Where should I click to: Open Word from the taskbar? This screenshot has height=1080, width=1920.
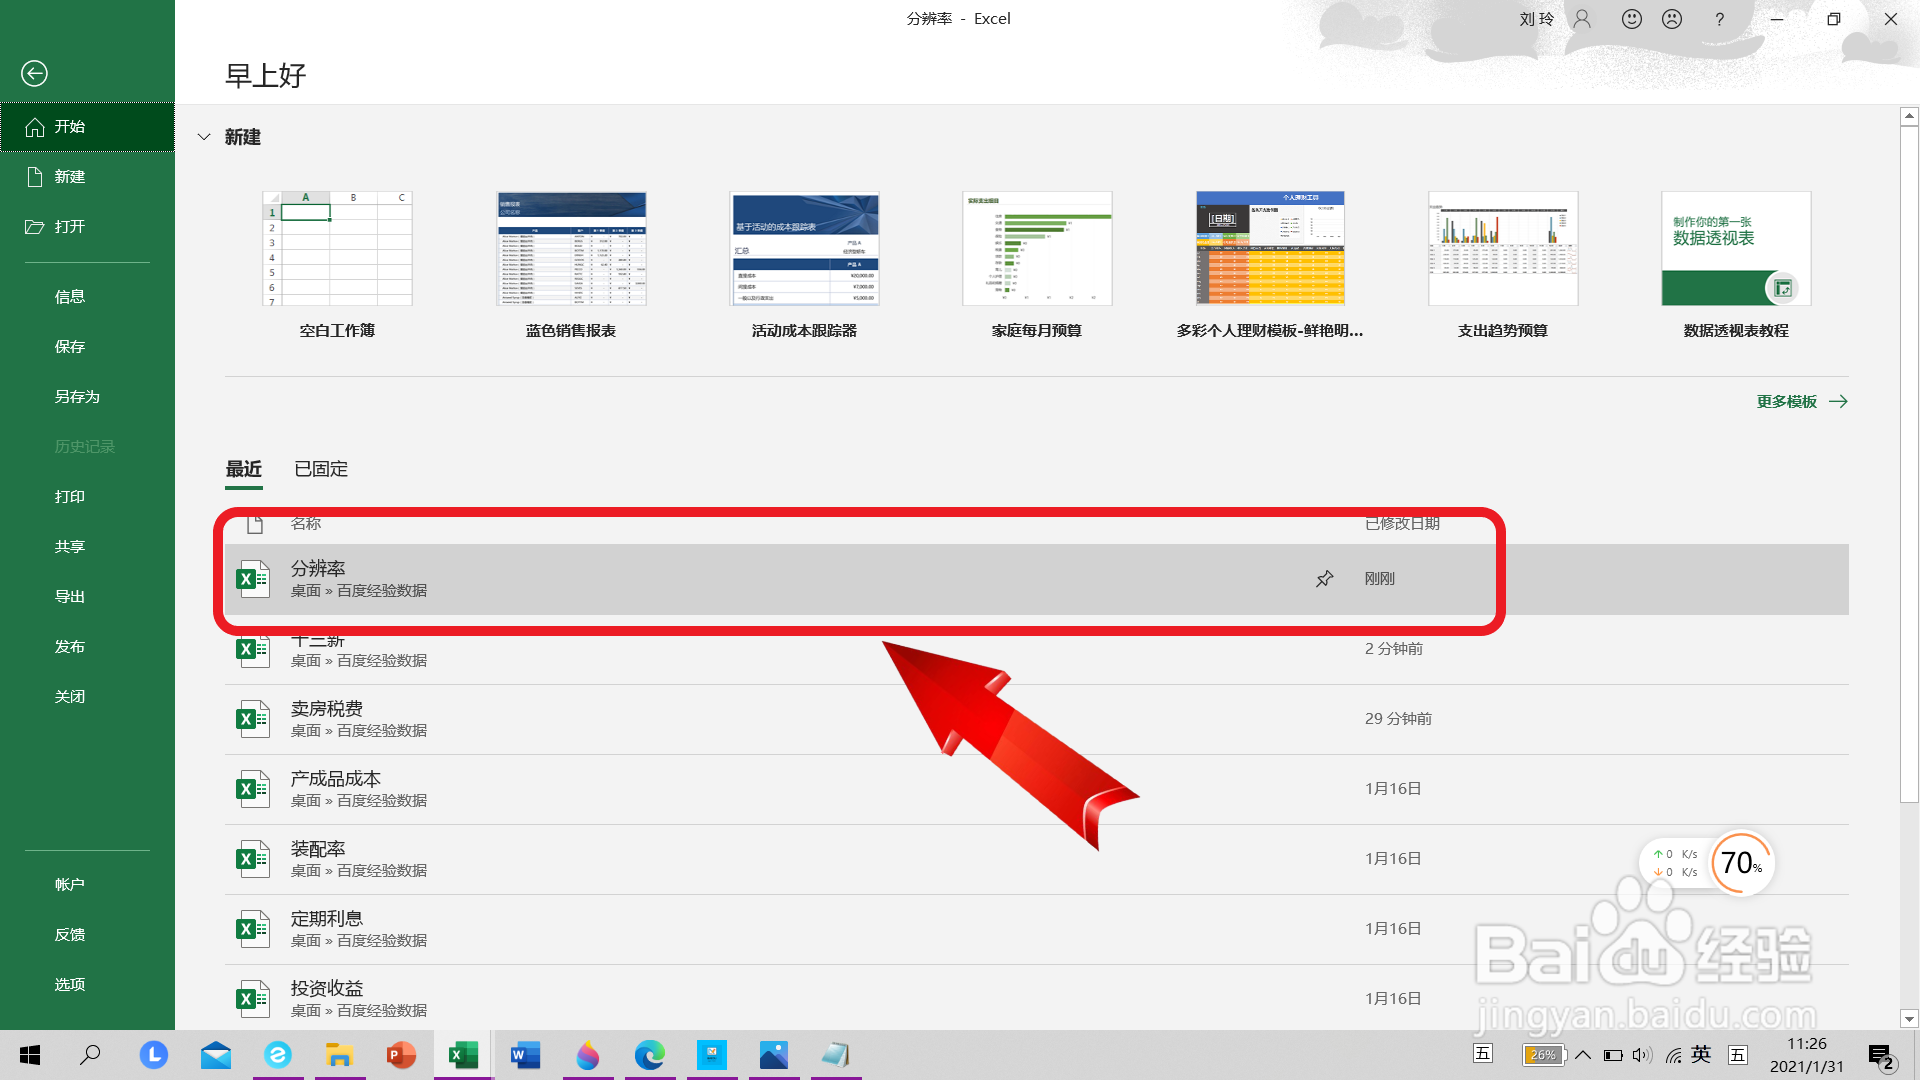(x=525, y=1055)
